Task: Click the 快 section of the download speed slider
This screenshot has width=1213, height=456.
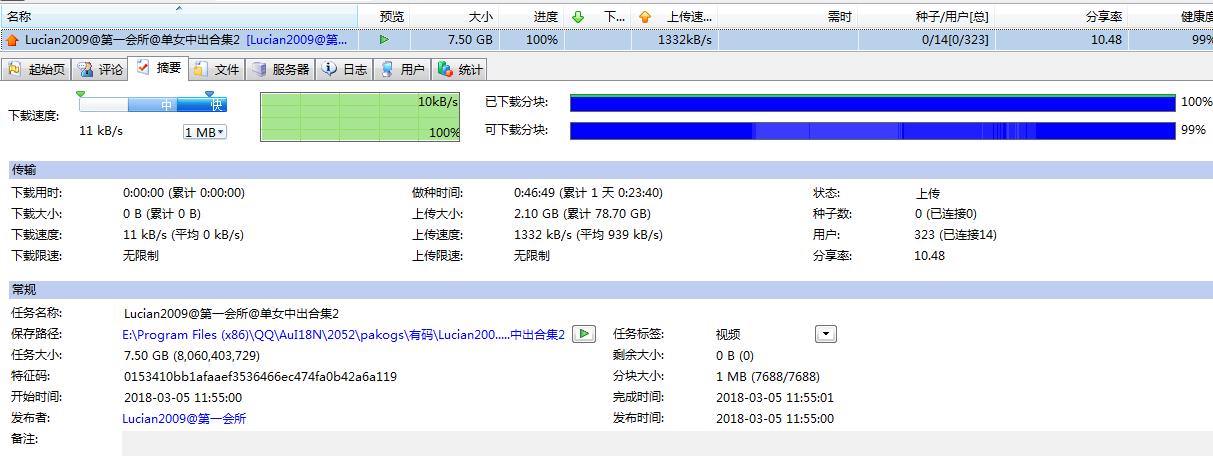Action: click(215, 105)
